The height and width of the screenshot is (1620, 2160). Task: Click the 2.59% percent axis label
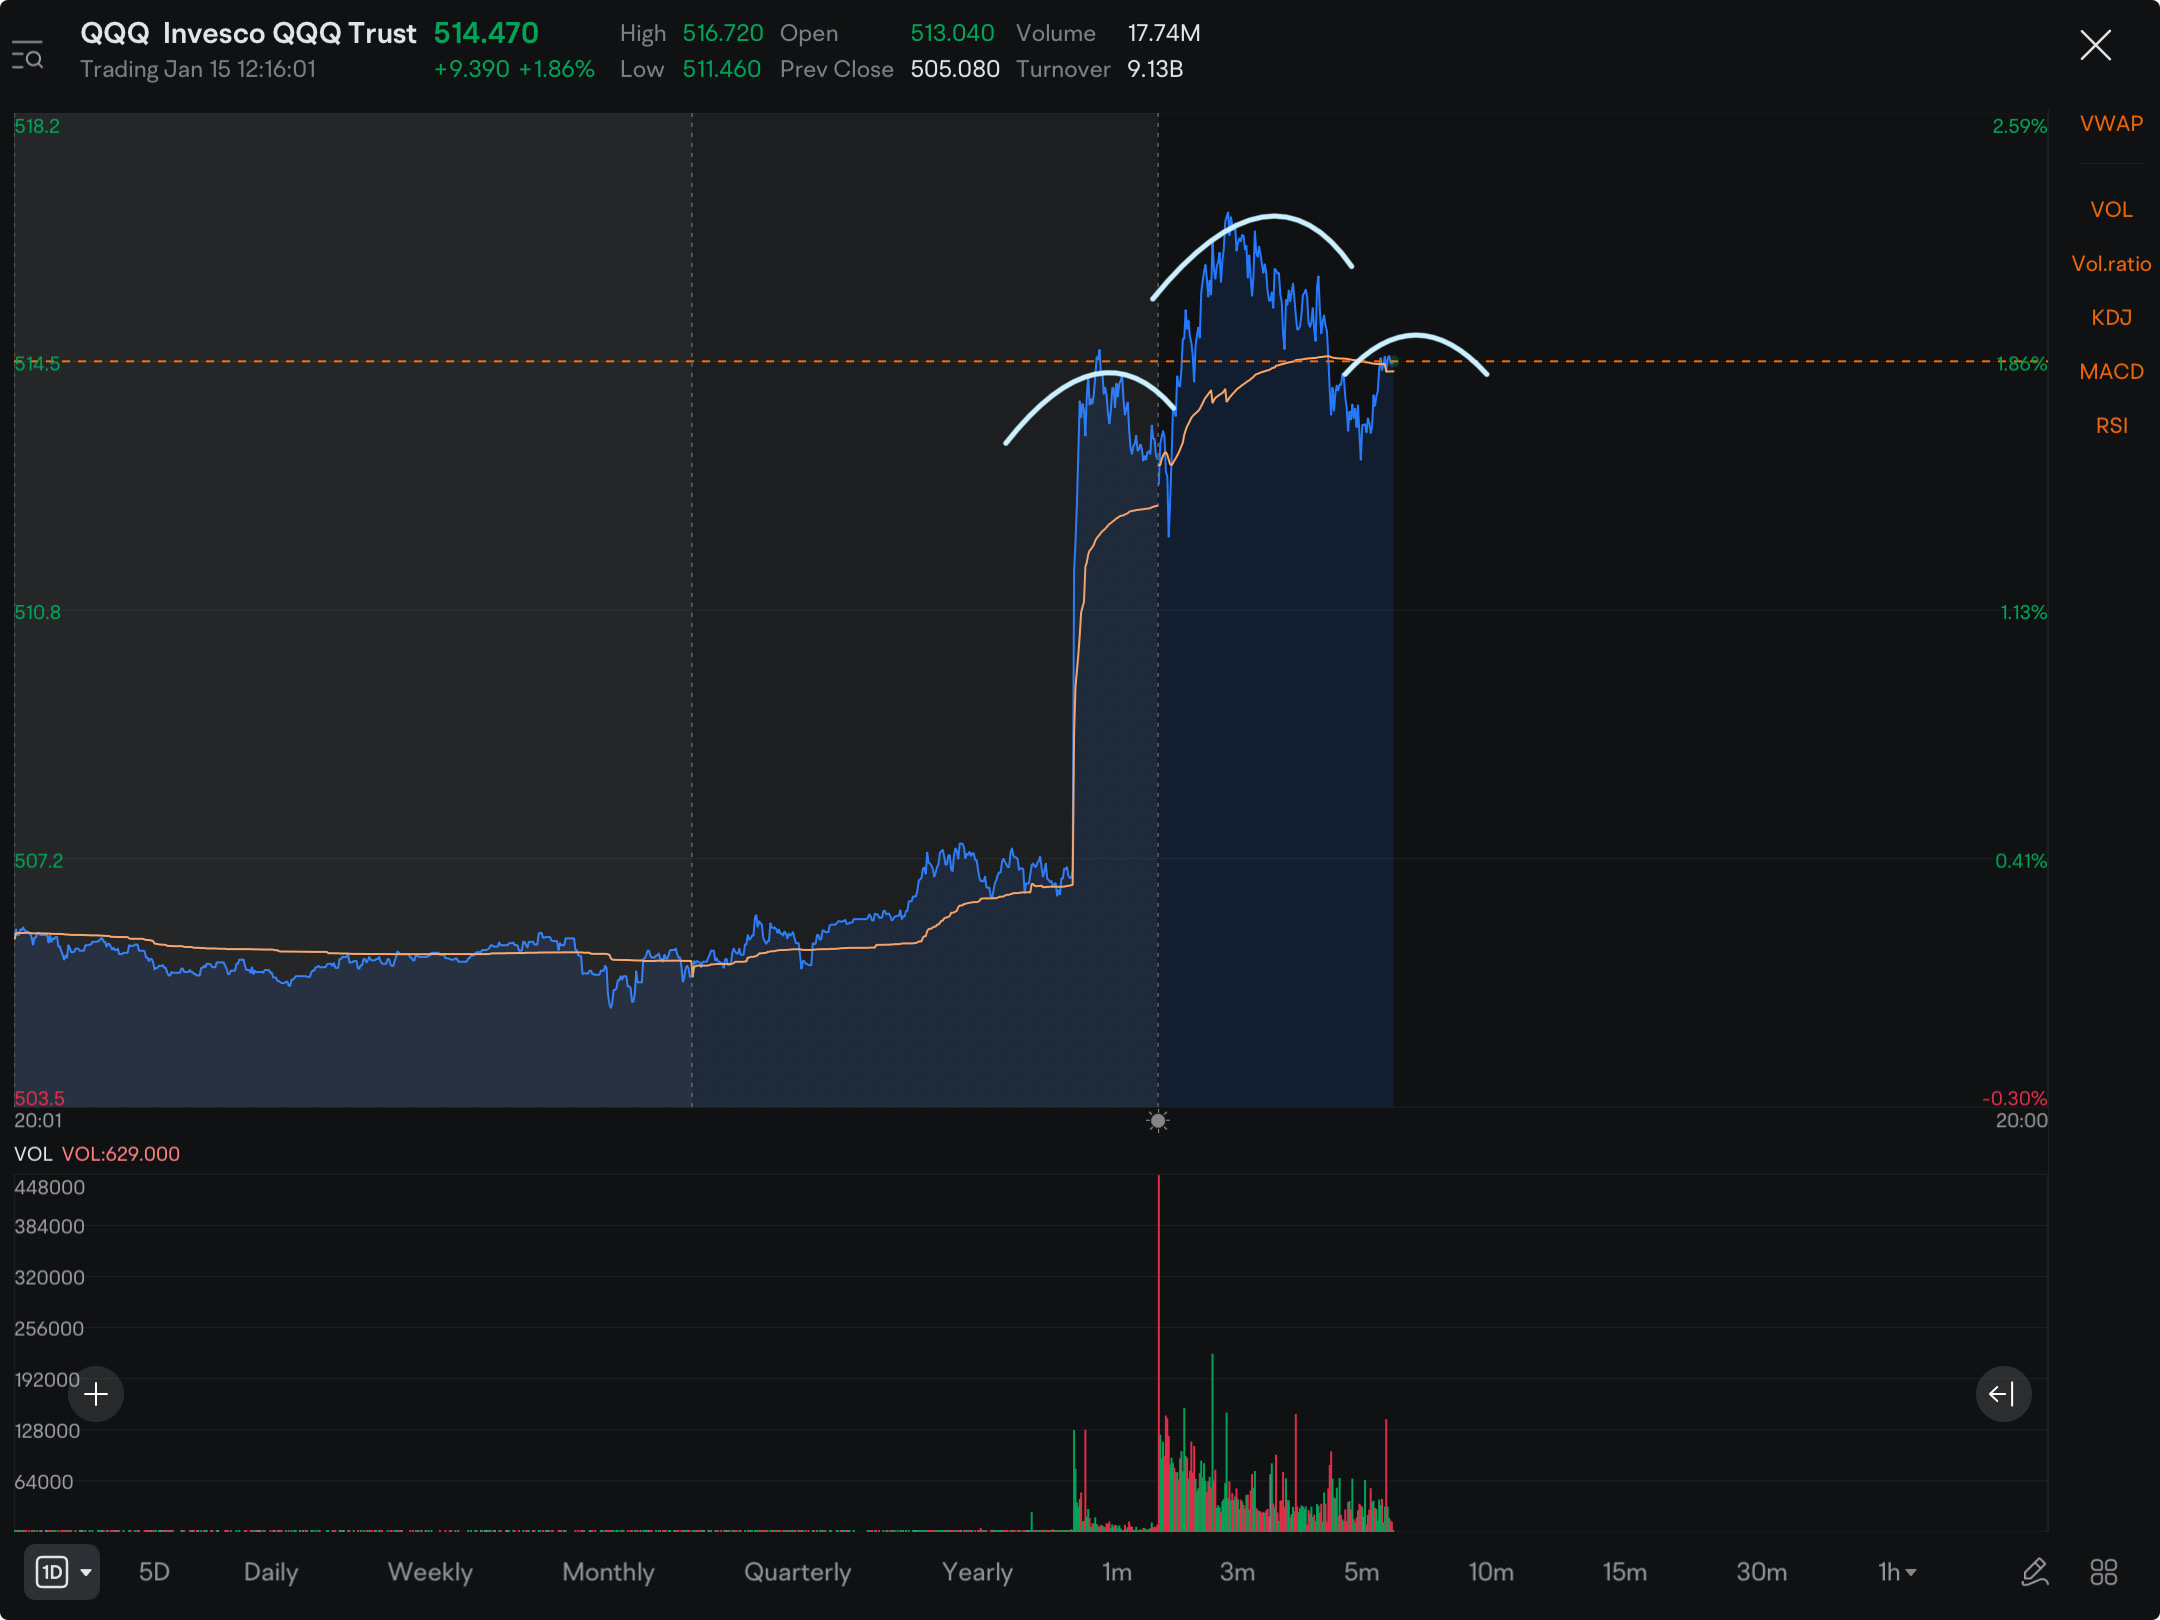point(2020,126)
